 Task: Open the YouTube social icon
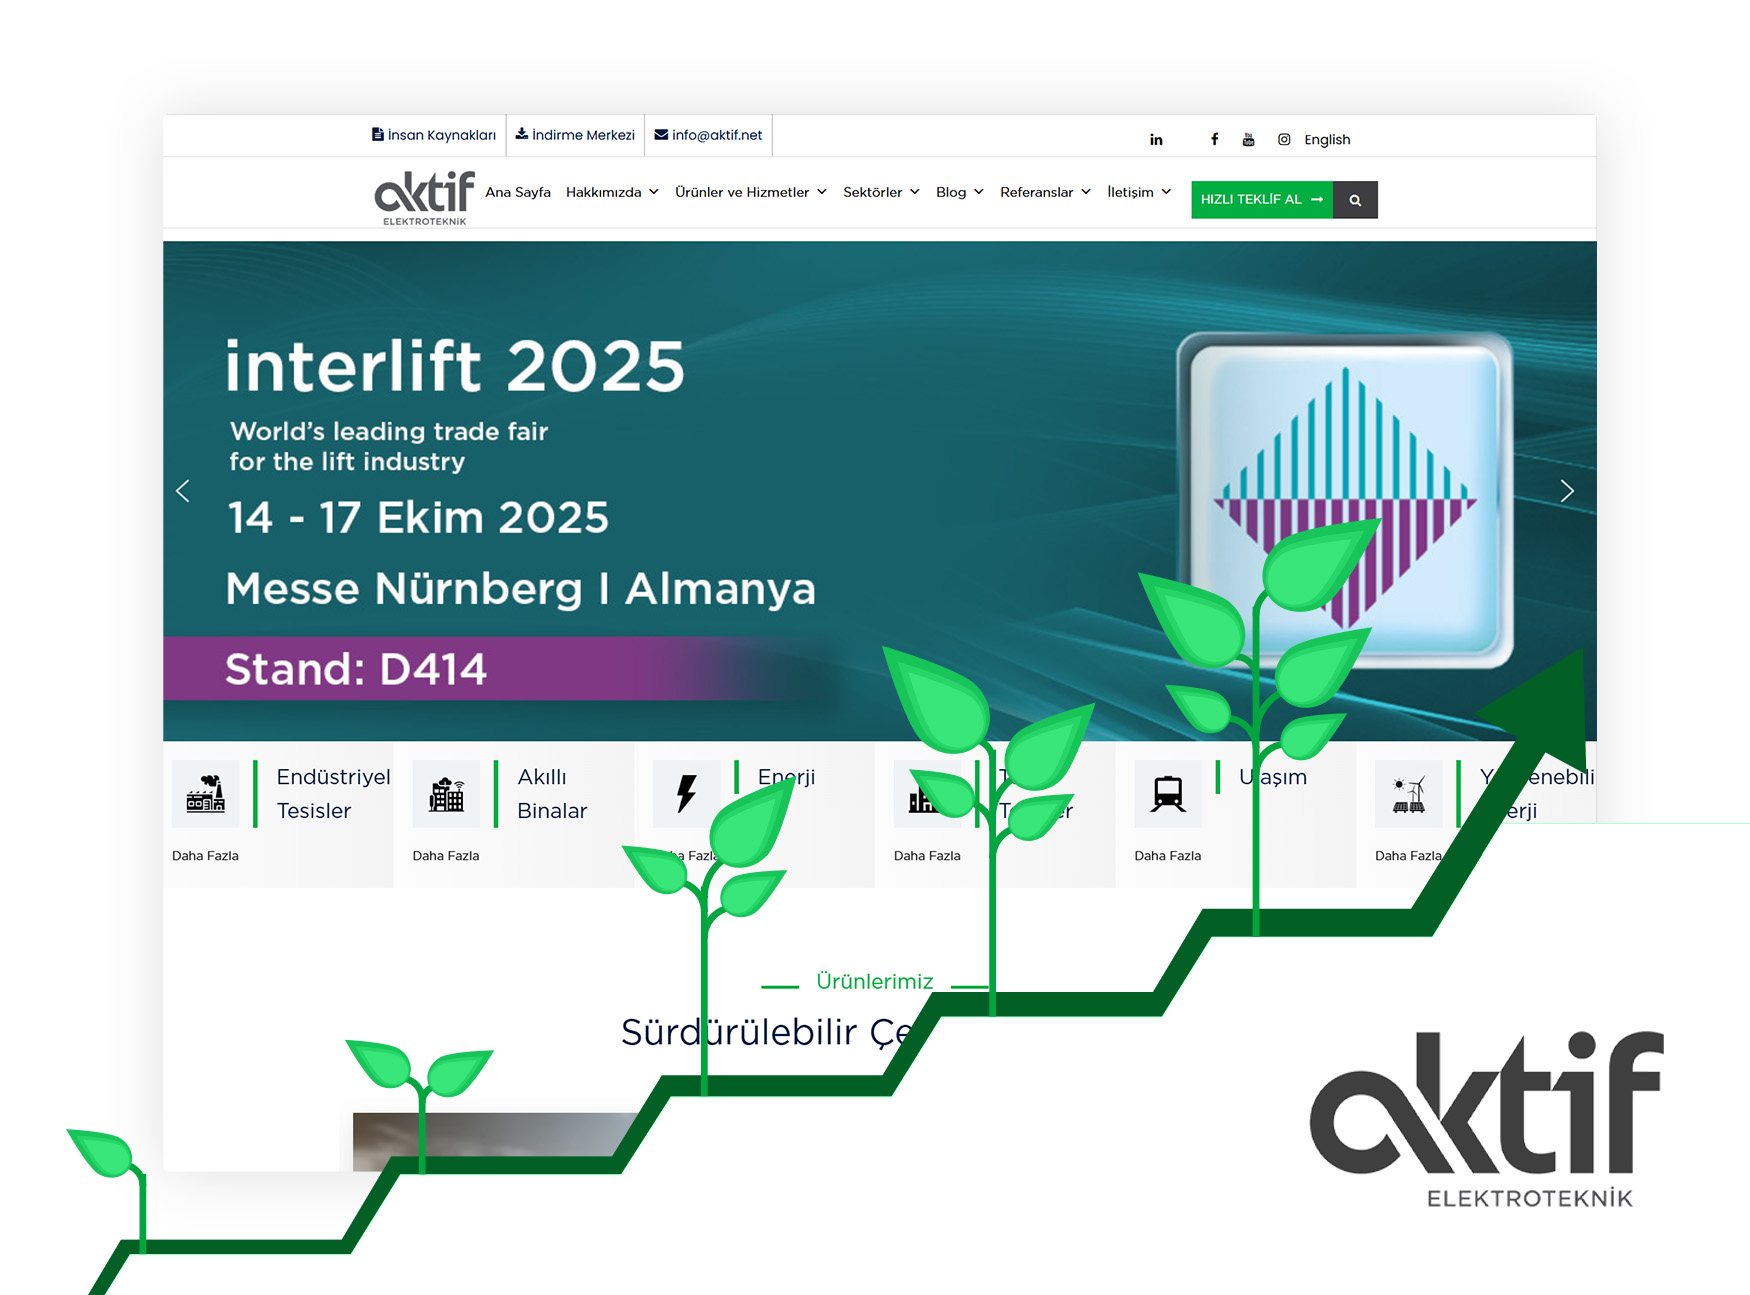tap(1248, 140)
